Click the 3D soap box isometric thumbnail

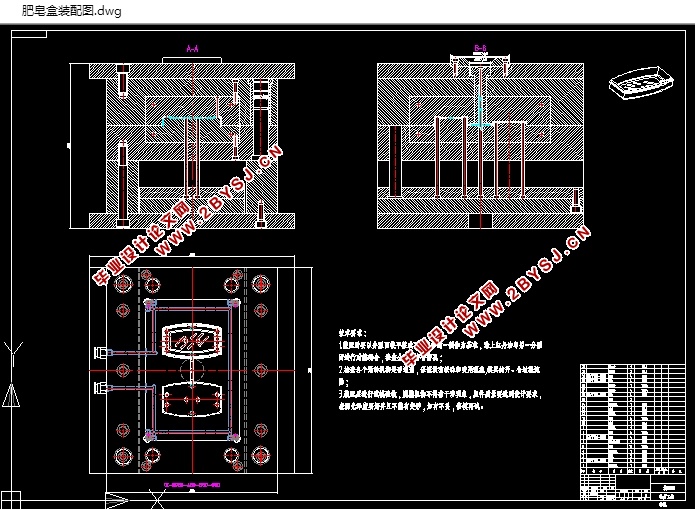tap(641, 82)
